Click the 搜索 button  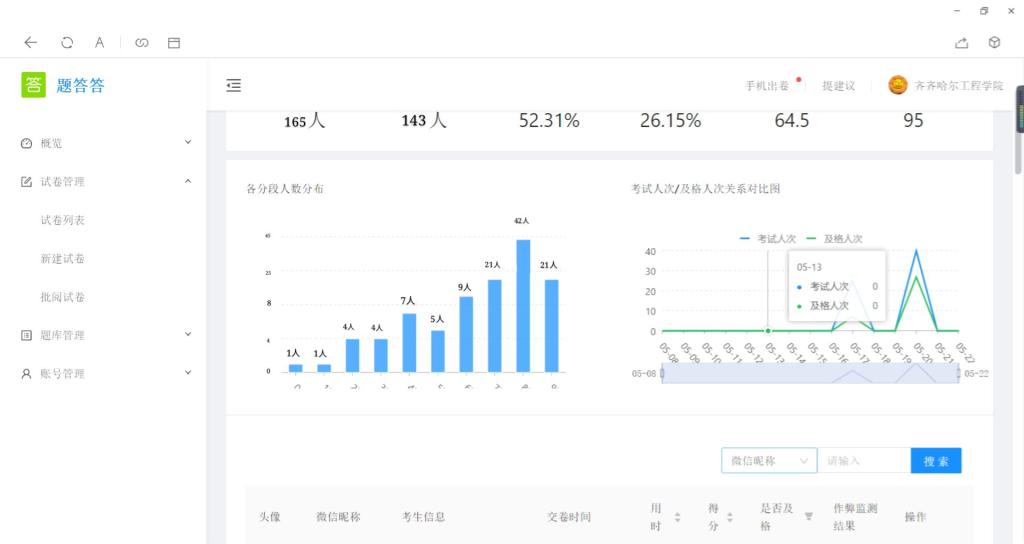coord(935,461)
